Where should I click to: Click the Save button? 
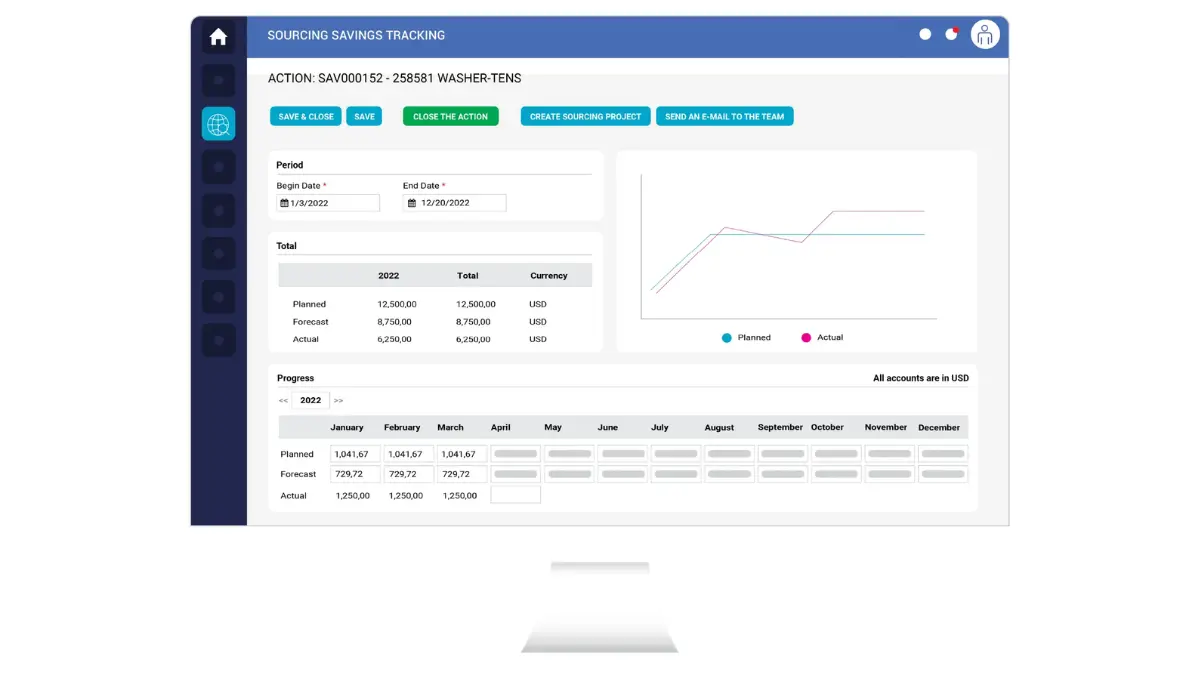(x=364, y=117)
